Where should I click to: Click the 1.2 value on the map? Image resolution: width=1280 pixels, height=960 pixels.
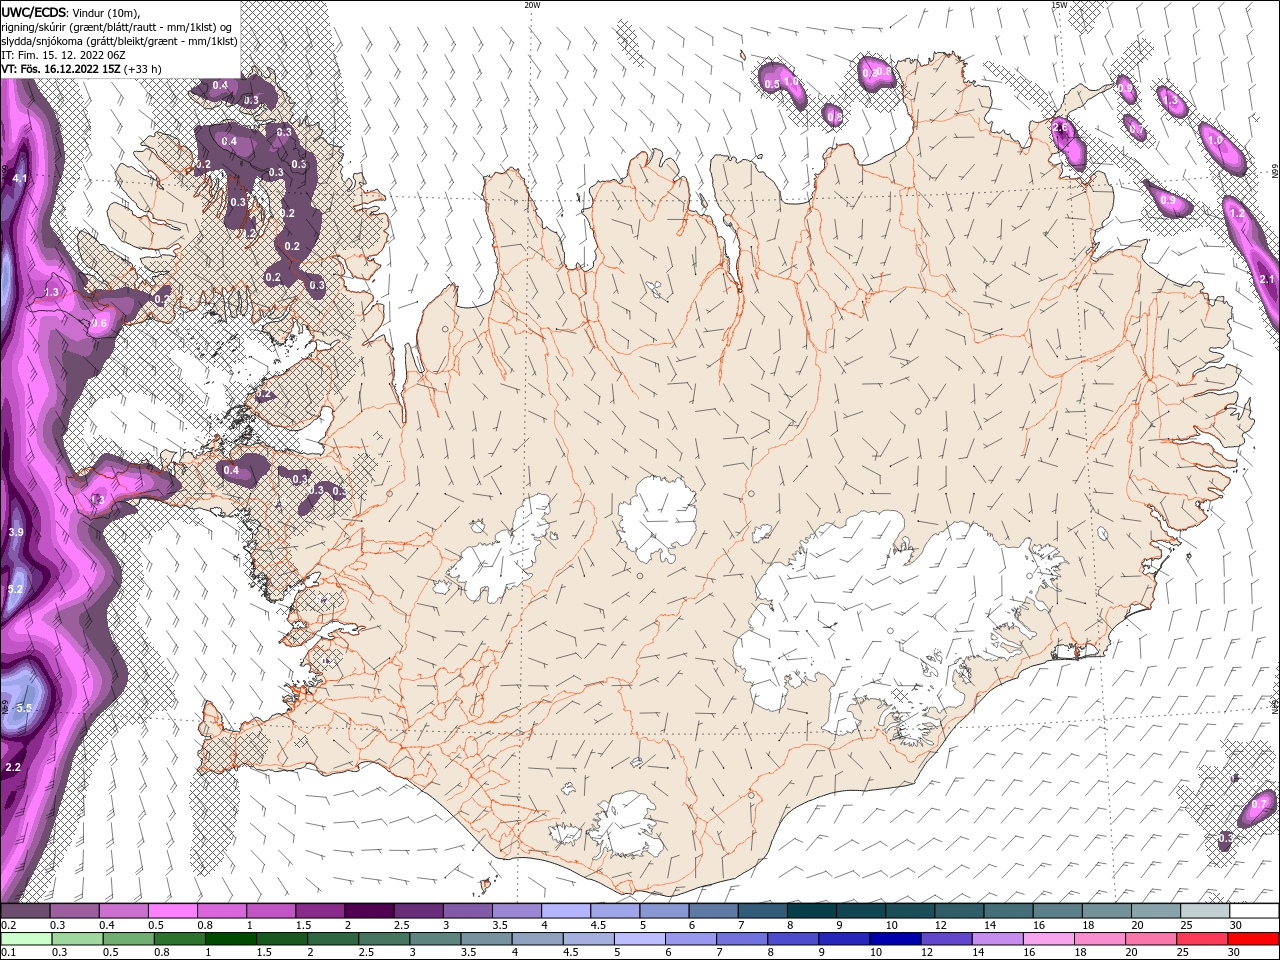tap(1236, 213)
